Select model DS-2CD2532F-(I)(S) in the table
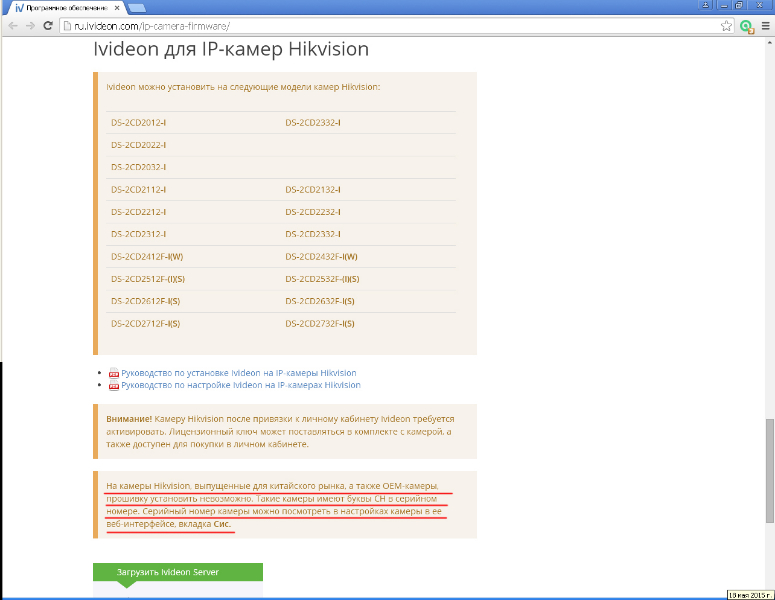 point(322,279)
